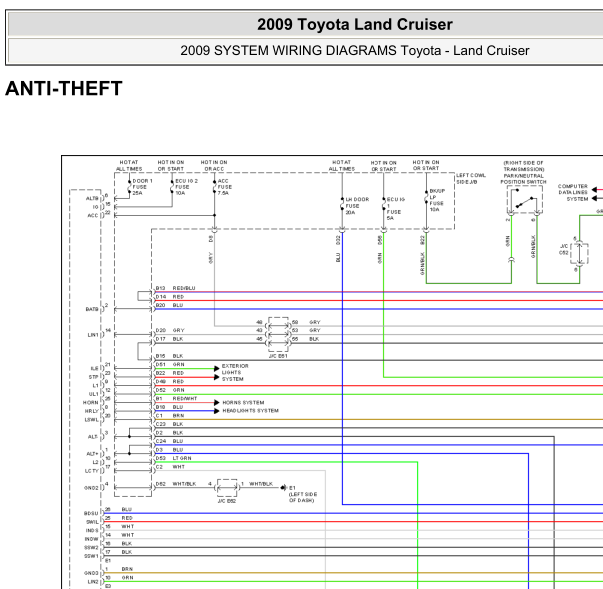Click the "GND3" terminal label

tap(92, 573)
